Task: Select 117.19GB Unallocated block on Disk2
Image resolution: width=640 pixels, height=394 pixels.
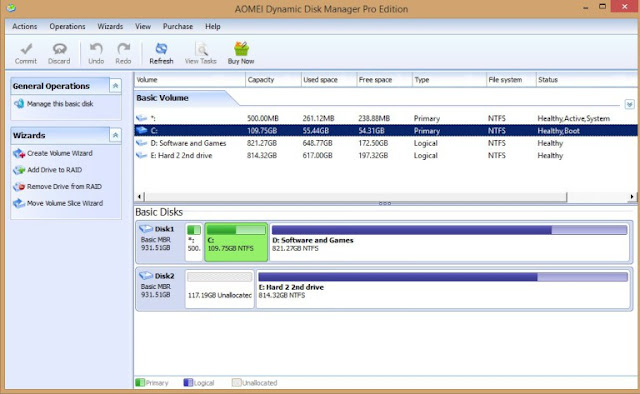Action: (x=220, y=289)
